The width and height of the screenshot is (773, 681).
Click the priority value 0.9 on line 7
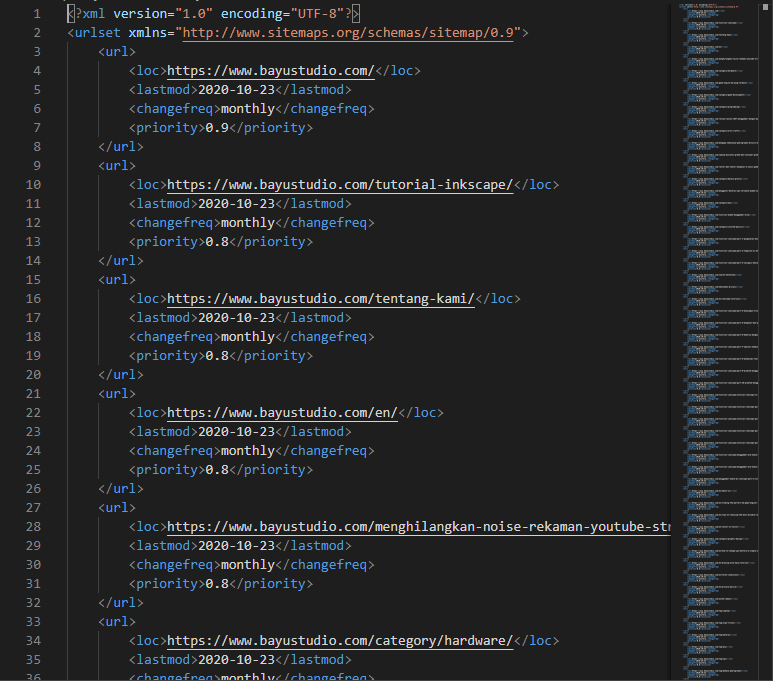point(217,128)
